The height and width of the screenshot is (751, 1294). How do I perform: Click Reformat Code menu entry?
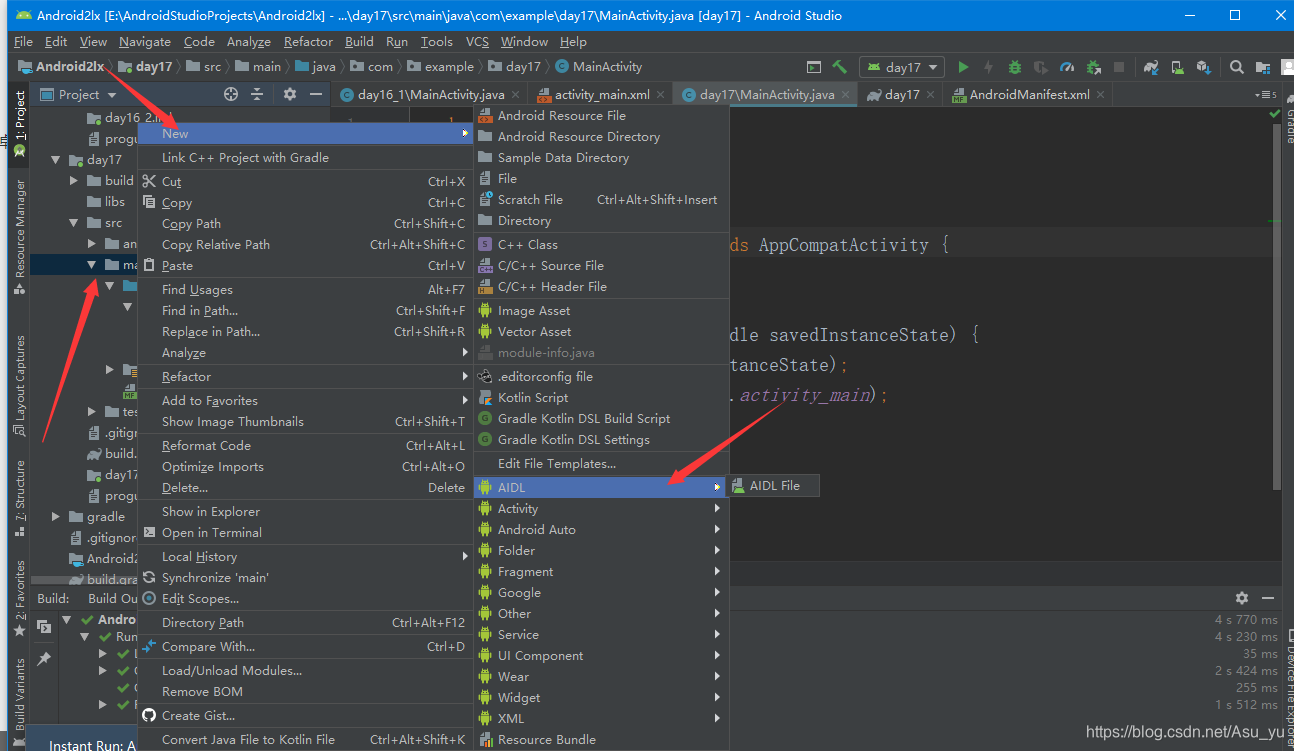click(x=305, y=445)
